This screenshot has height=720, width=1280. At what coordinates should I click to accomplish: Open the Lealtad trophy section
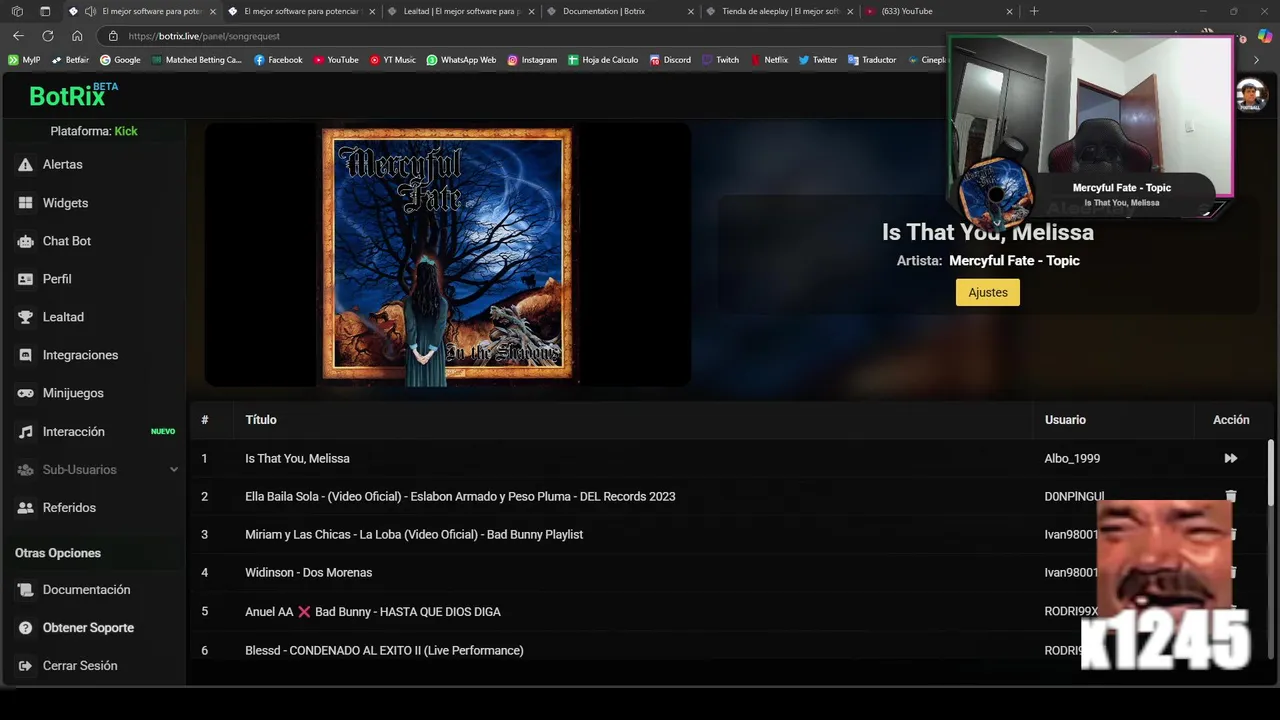63,317
